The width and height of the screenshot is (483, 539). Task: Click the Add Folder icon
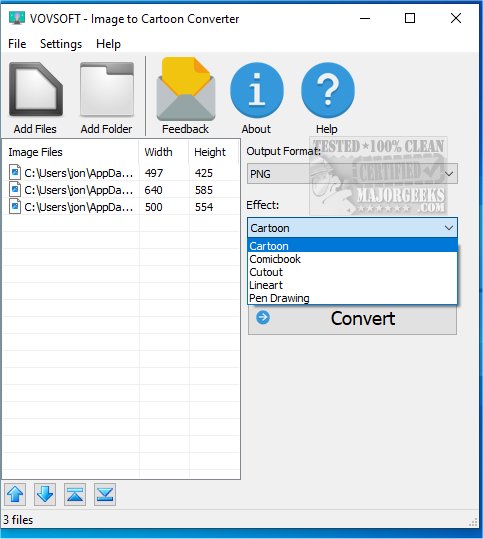pos(107,89)
